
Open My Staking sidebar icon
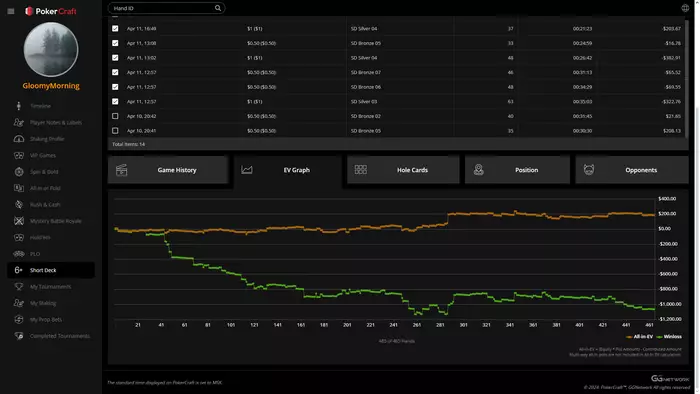click(19, 303)
